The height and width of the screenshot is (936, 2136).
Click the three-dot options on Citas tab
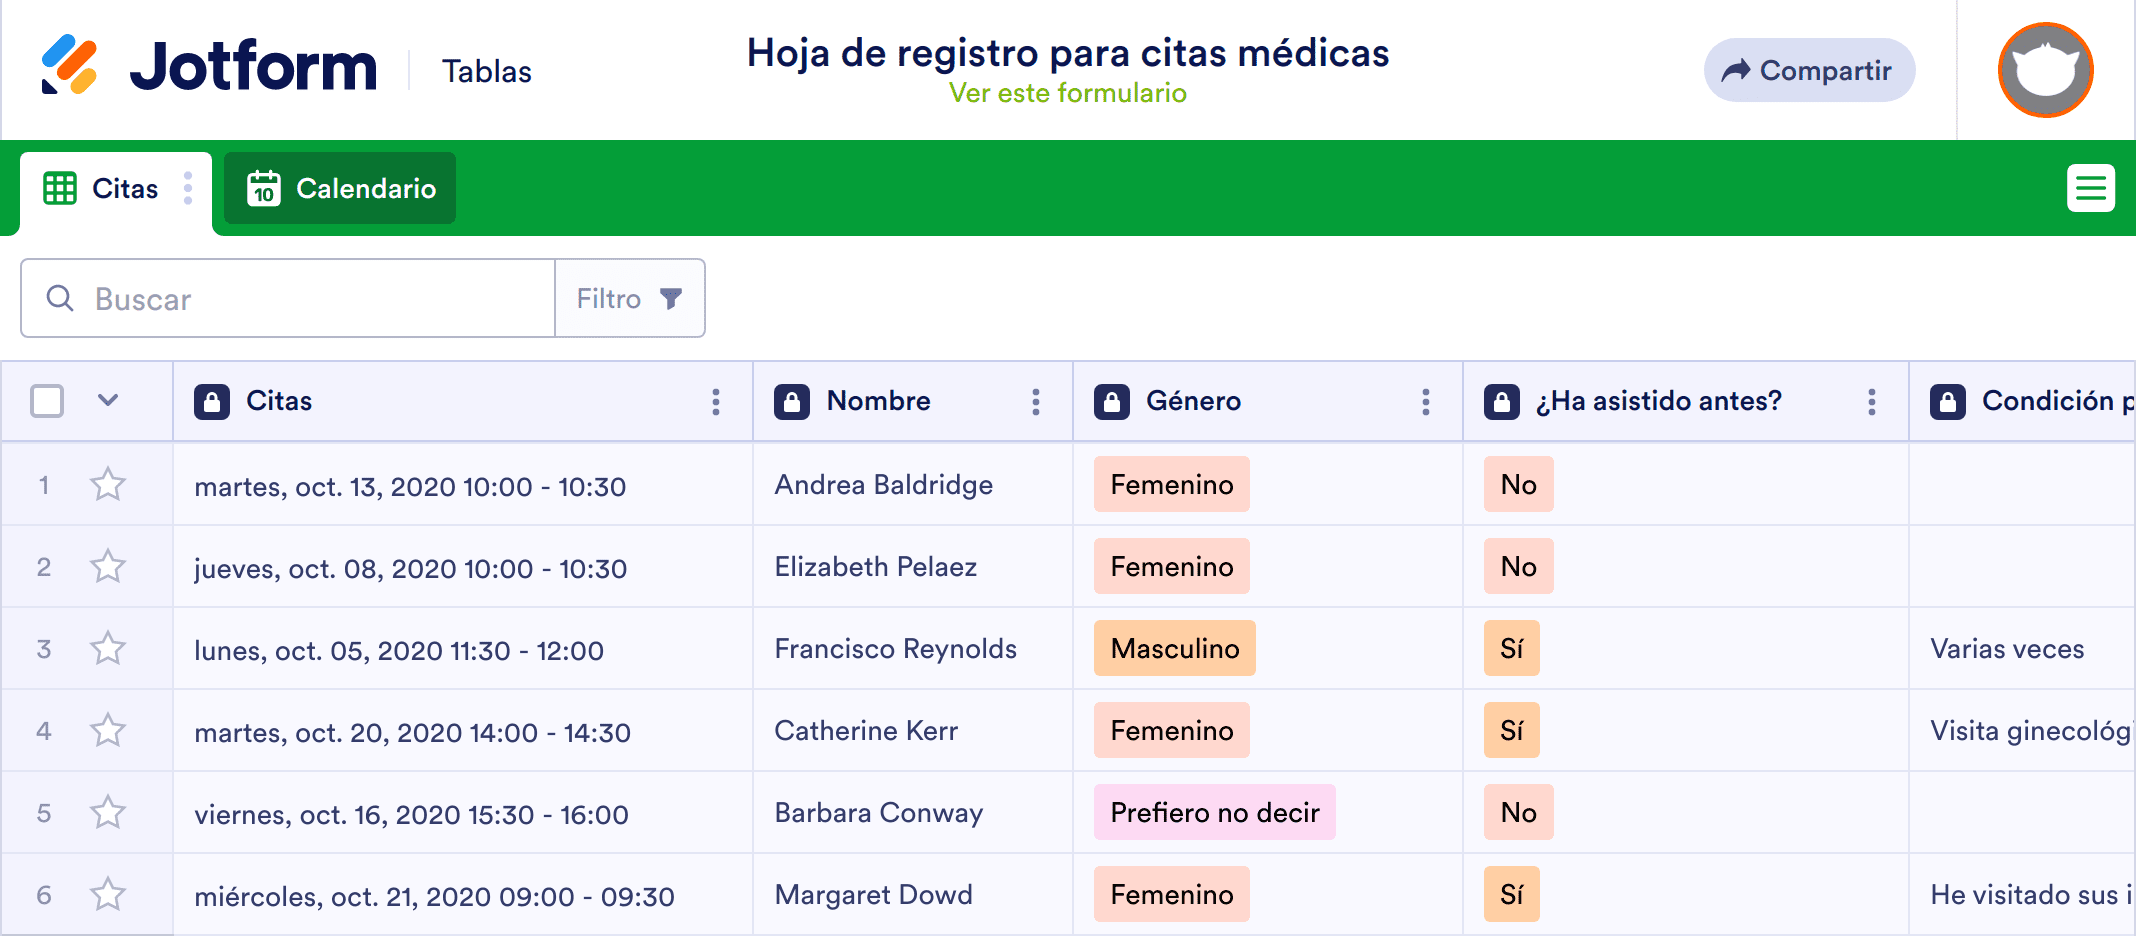point(188,188)
